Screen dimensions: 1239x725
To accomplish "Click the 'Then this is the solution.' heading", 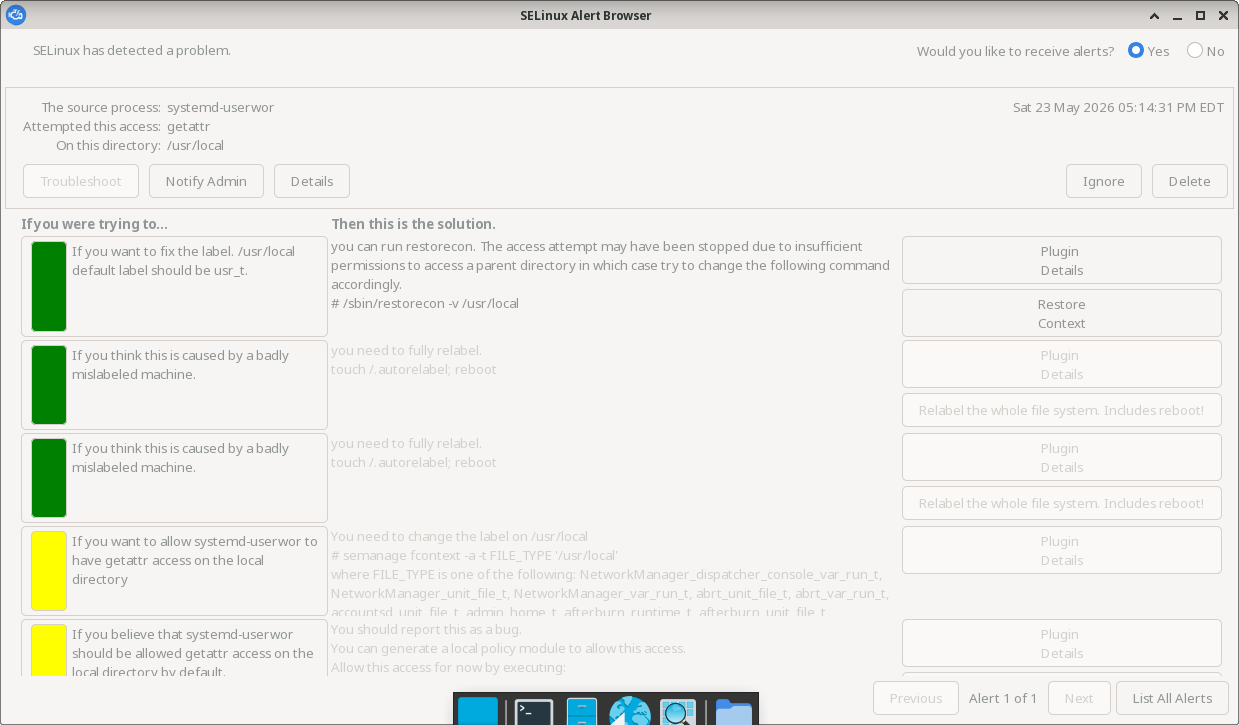I will pos(413,224).
